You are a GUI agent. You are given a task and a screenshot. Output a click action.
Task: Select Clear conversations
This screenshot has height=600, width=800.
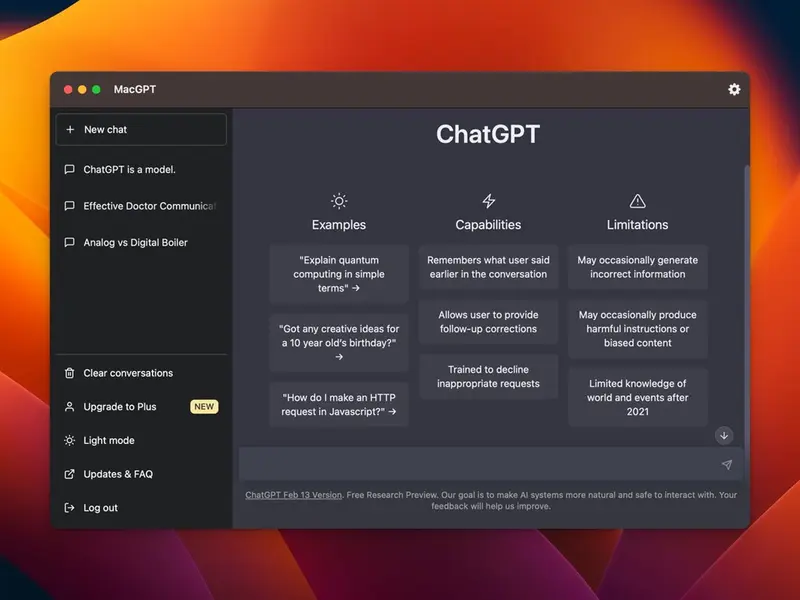(x=141, y=373)
